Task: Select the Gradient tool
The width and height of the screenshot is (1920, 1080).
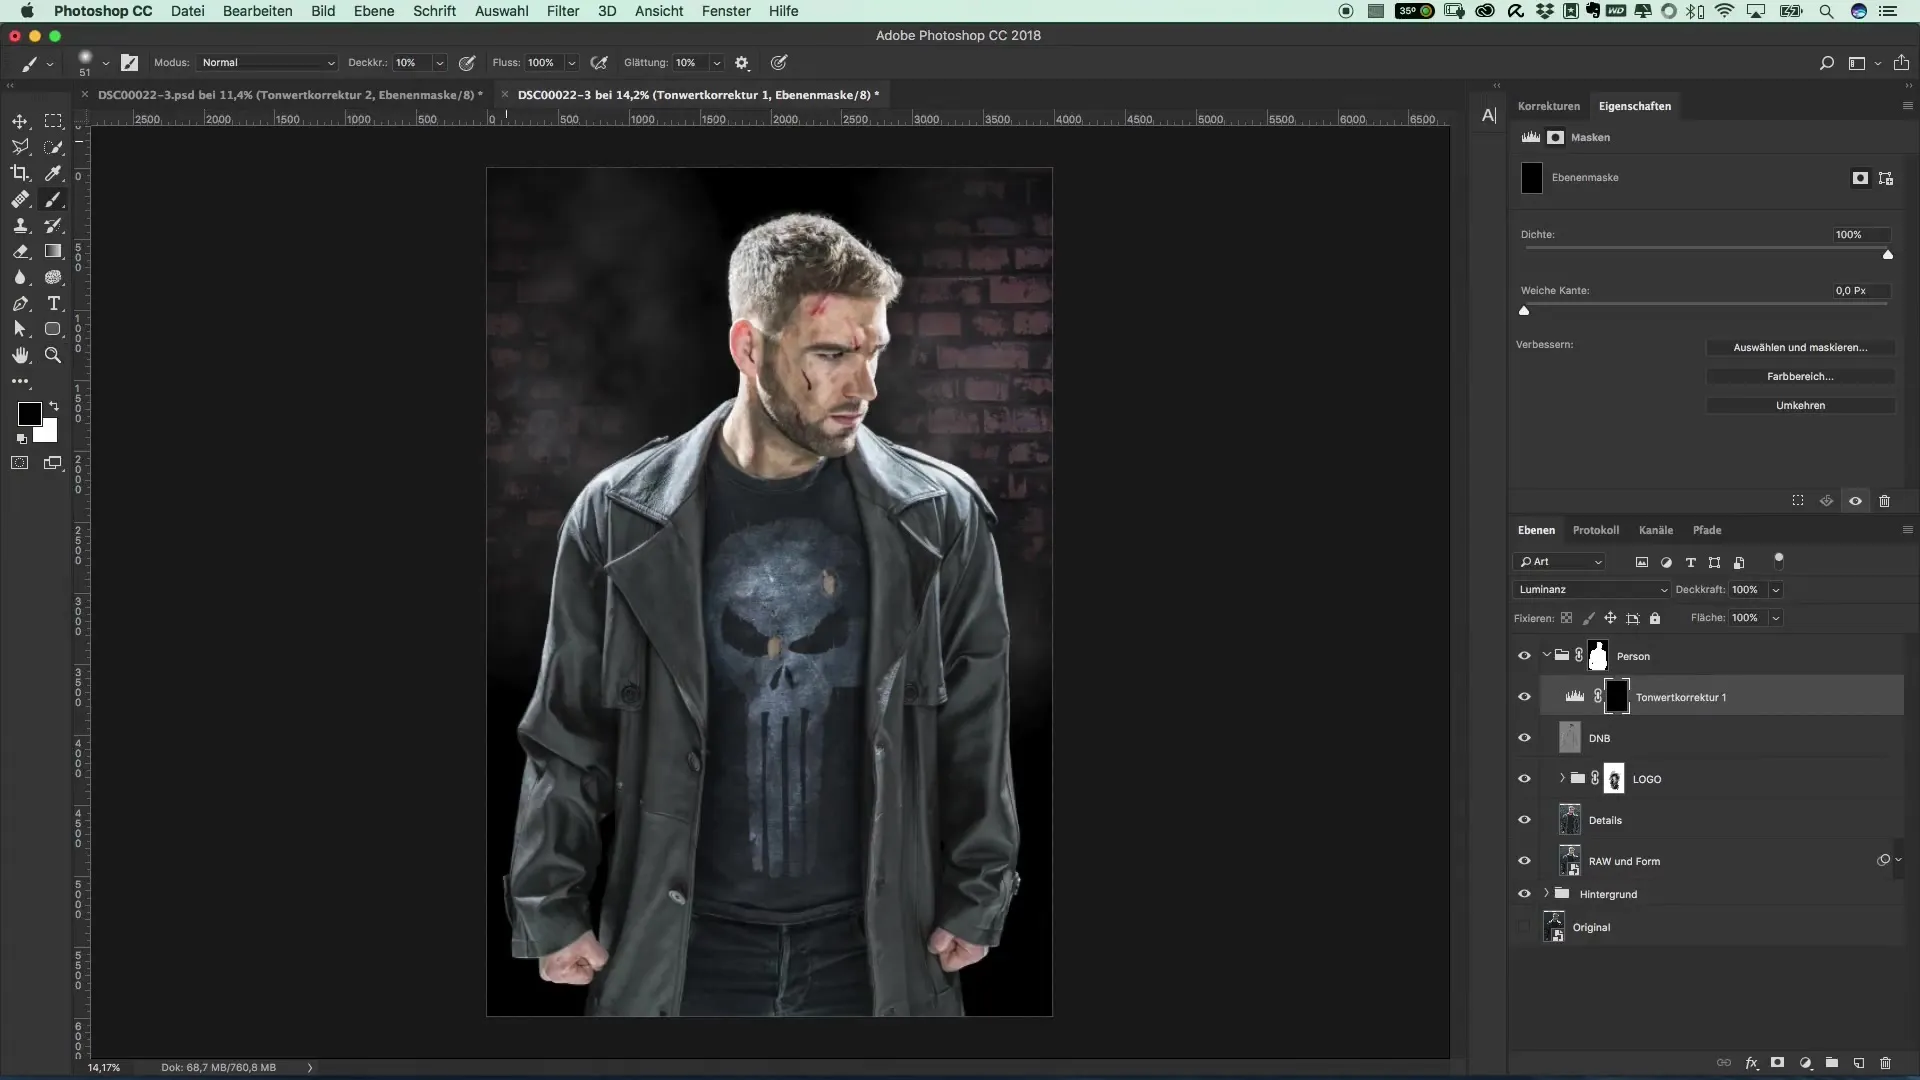Action: pyautogui.click(x=53, y=252)
